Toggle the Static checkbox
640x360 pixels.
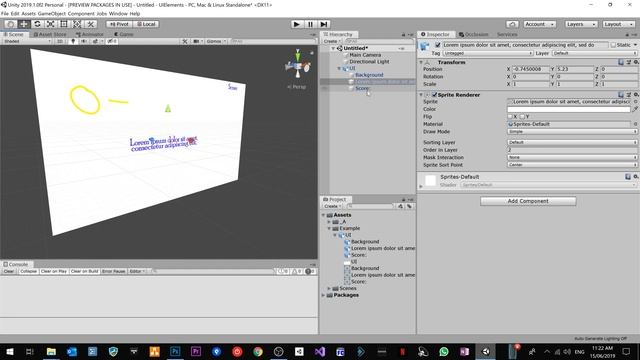[613, 45]
